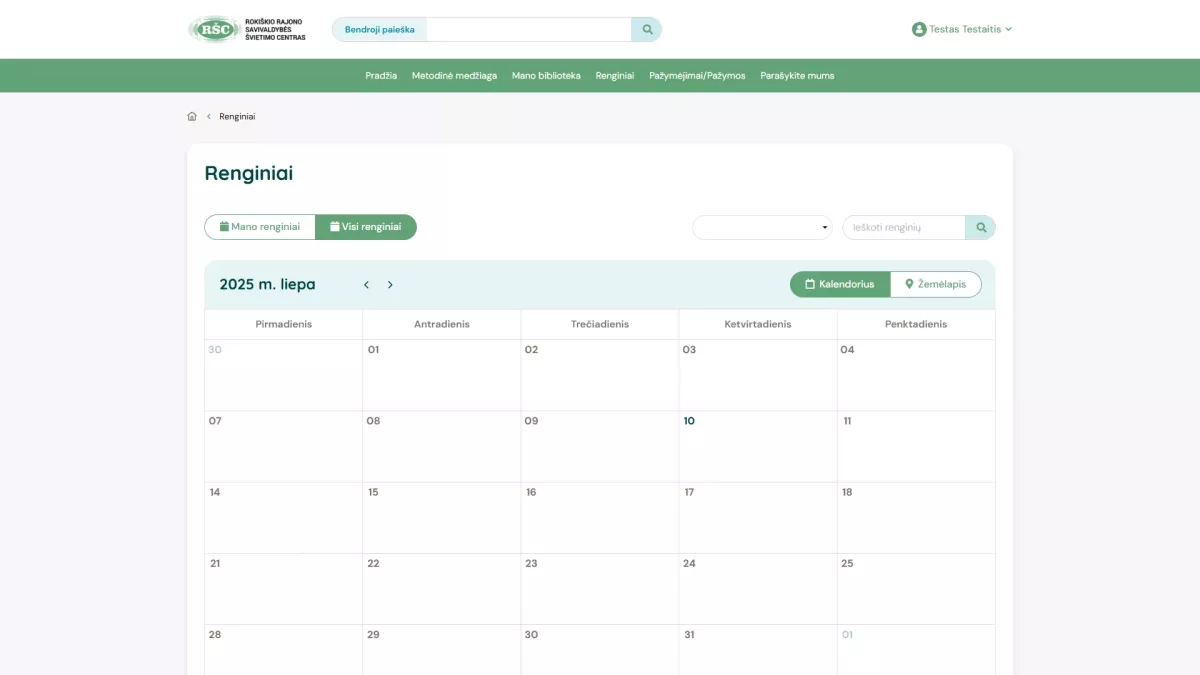The image size is (1200, 675).
Task: Go to previous month arrow
Action: pyautogui.click(x=366, y=285)
